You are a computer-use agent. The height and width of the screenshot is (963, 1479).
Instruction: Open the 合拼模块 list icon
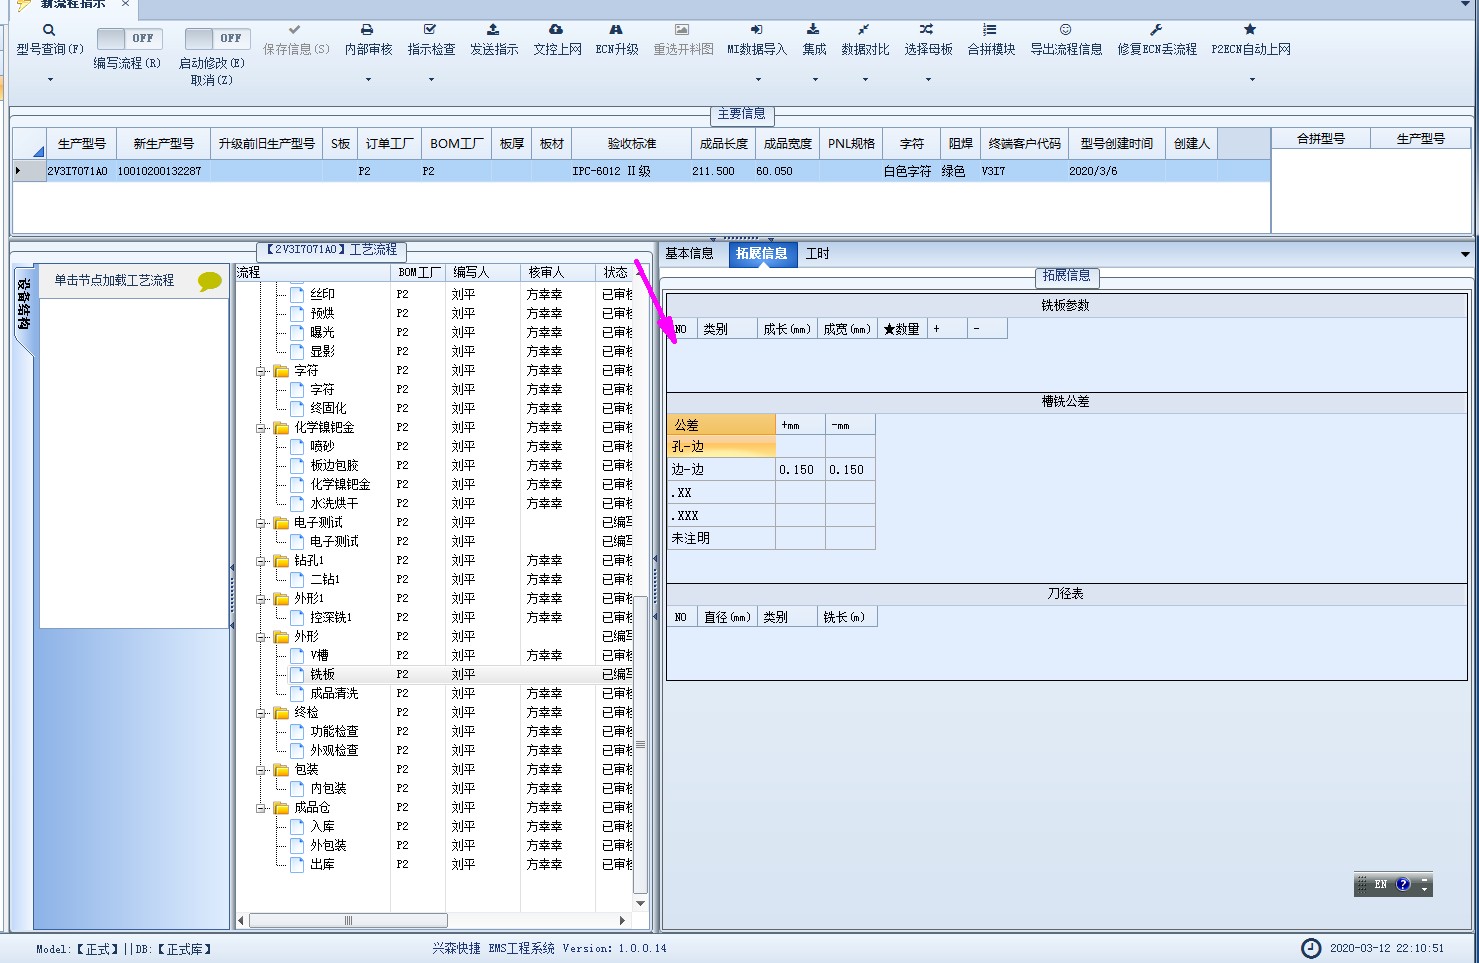[990, 30]
